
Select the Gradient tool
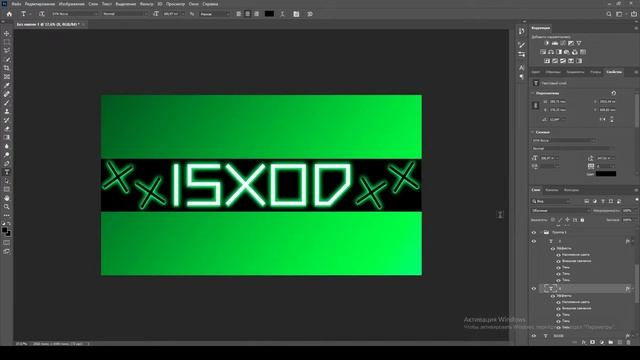tap(7, 138)
